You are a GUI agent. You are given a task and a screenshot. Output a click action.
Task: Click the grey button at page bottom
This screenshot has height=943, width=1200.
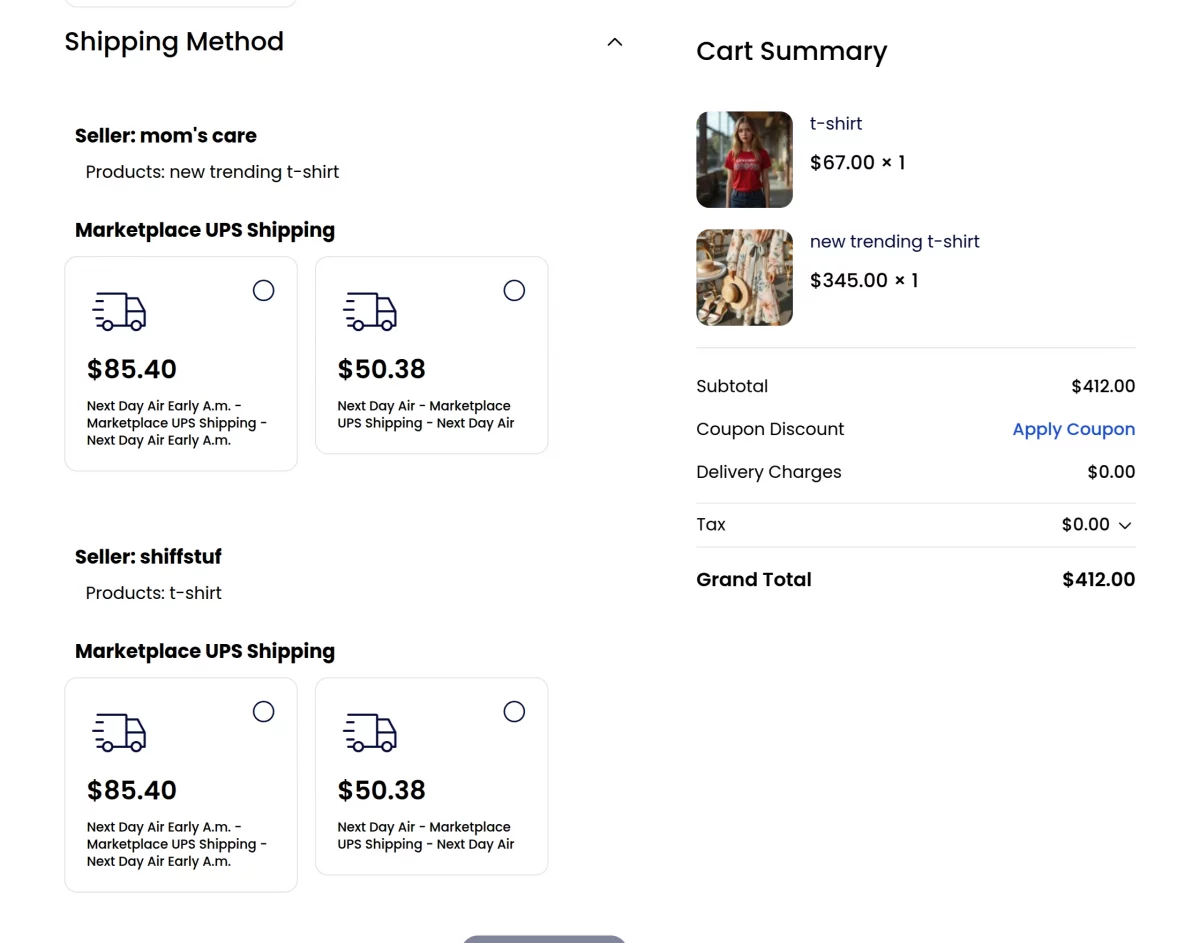544,939
